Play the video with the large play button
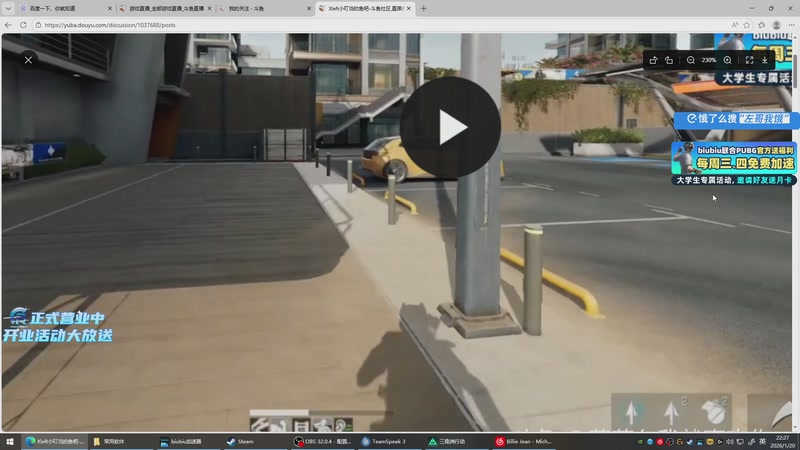This screenshot has width=800, height=450. point(449,127)
